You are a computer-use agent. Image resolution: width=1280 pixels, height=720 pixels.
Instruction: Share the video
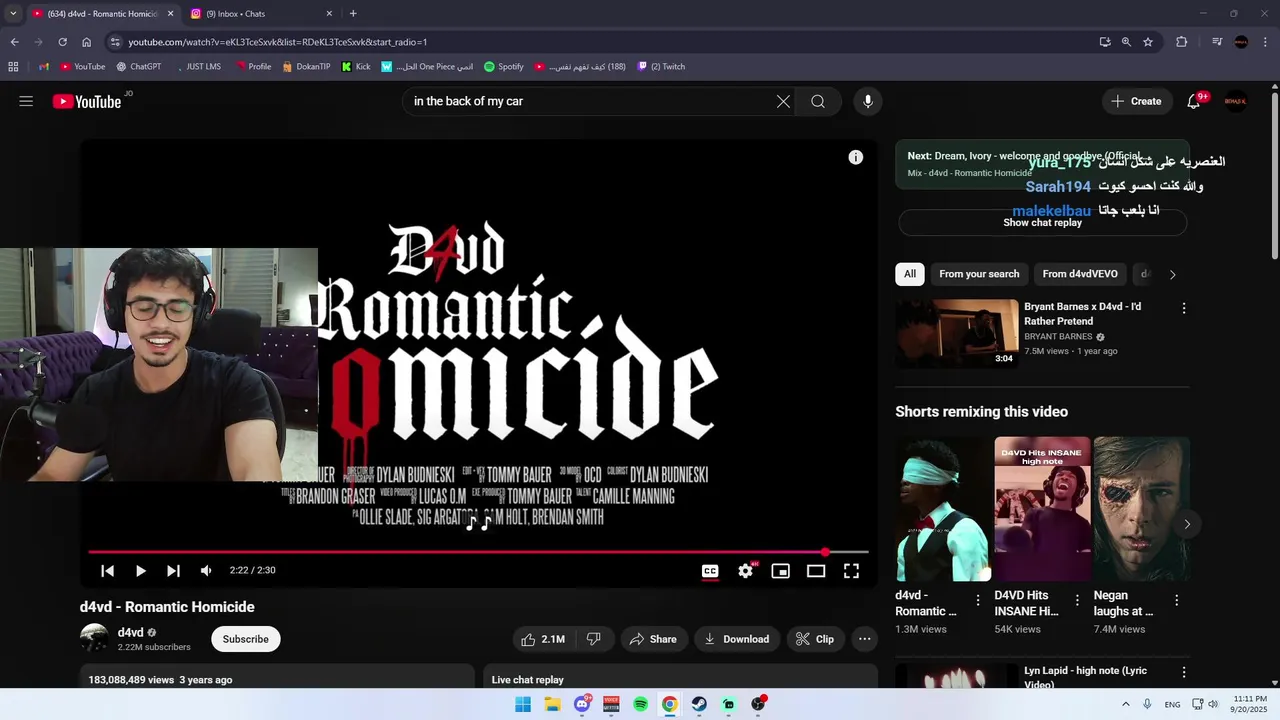[x=652, y=639]
